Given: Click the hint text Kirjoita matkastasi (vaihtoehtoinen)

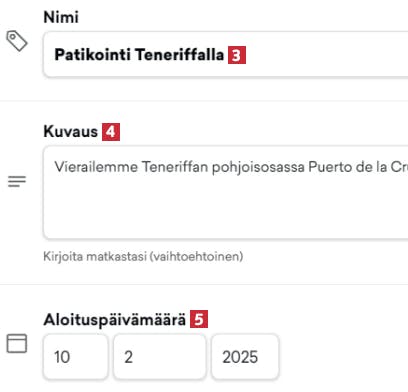Looking at the screenshot, I should pyautogui.click(x=143, y=256).
